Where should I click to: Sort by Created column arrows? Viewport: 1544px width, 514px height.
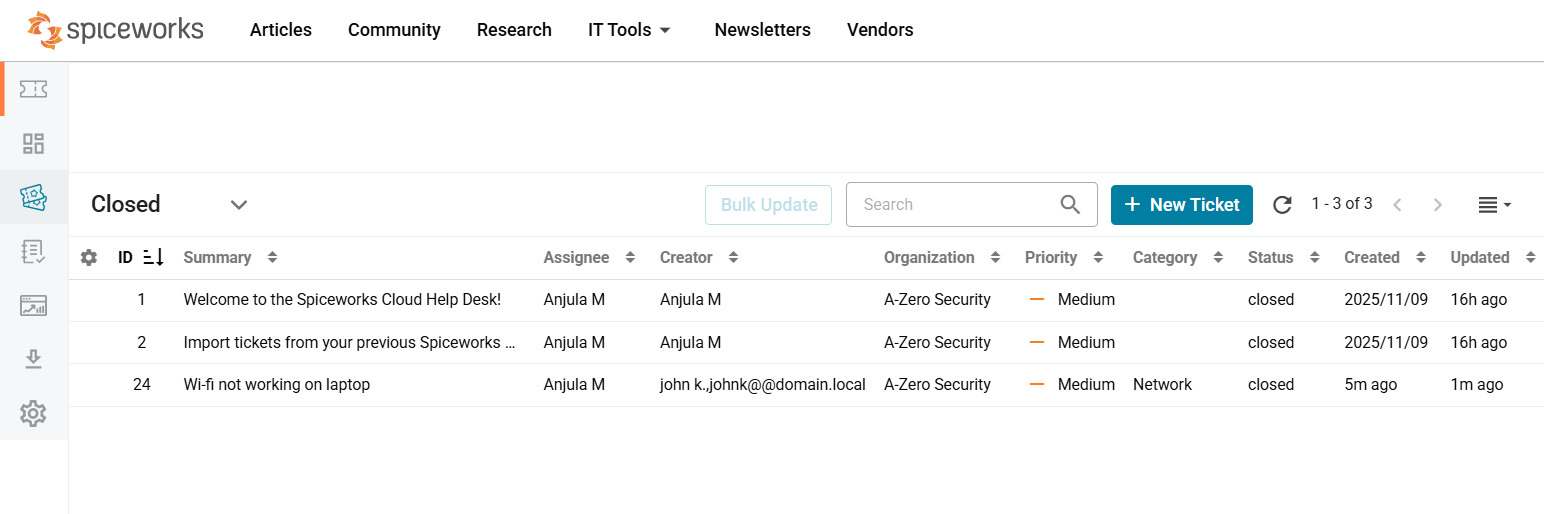[x=1420, y=258]
